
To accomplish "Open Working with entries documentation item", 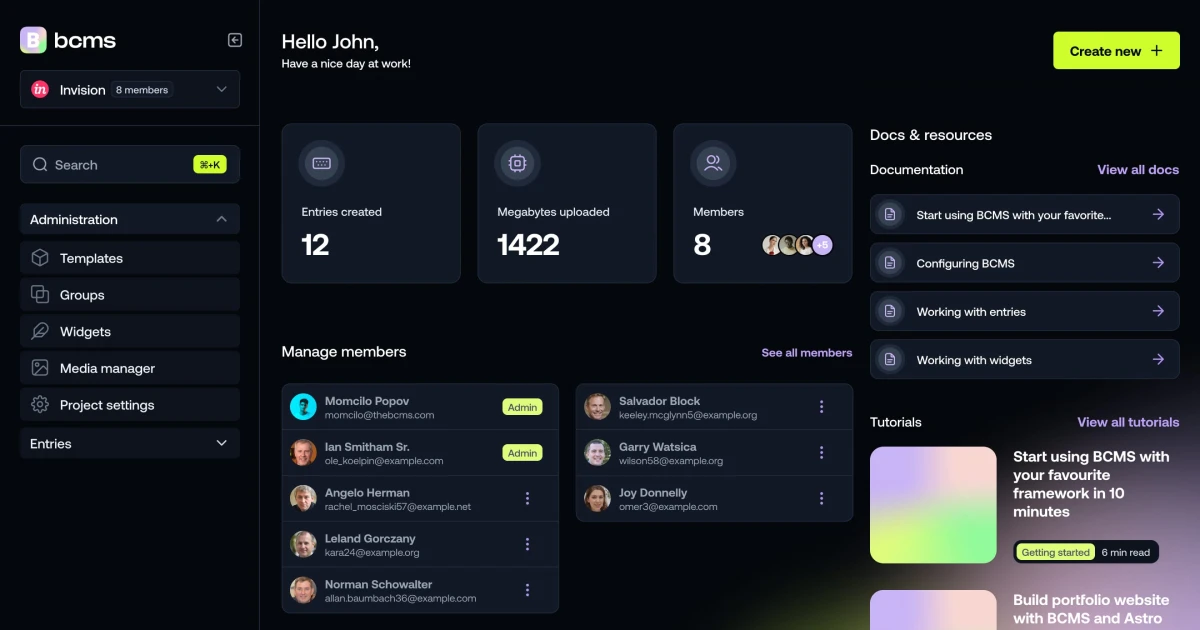I will tap(1025, 311).
